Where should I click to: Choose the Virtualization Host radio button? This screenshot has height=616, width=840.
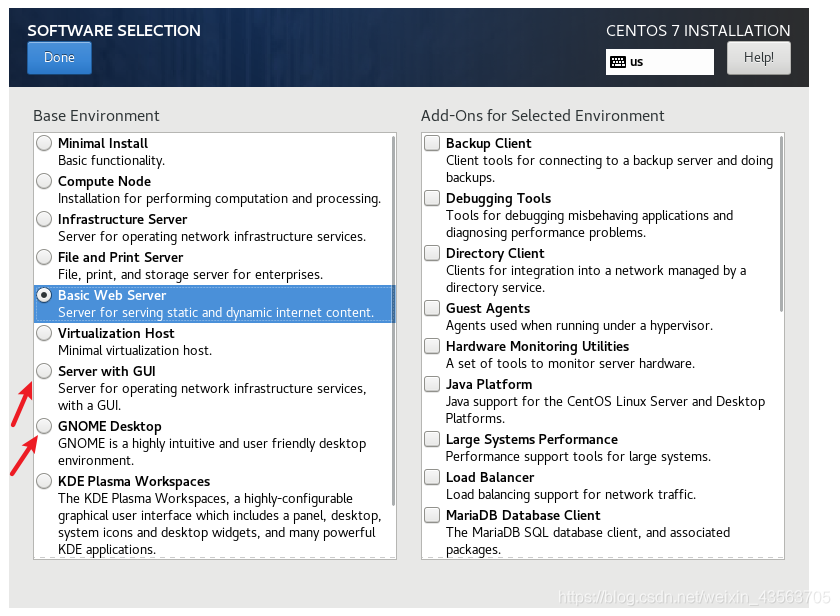(44, 333)
